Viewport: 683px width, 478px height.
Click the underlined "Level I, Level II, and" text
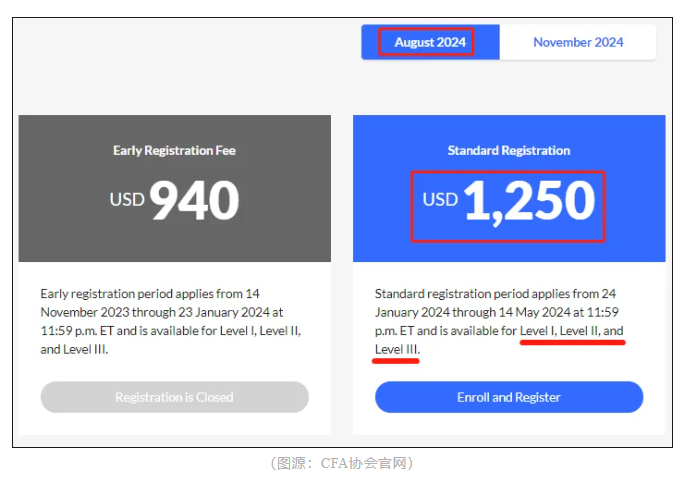(x=572, y=331)
